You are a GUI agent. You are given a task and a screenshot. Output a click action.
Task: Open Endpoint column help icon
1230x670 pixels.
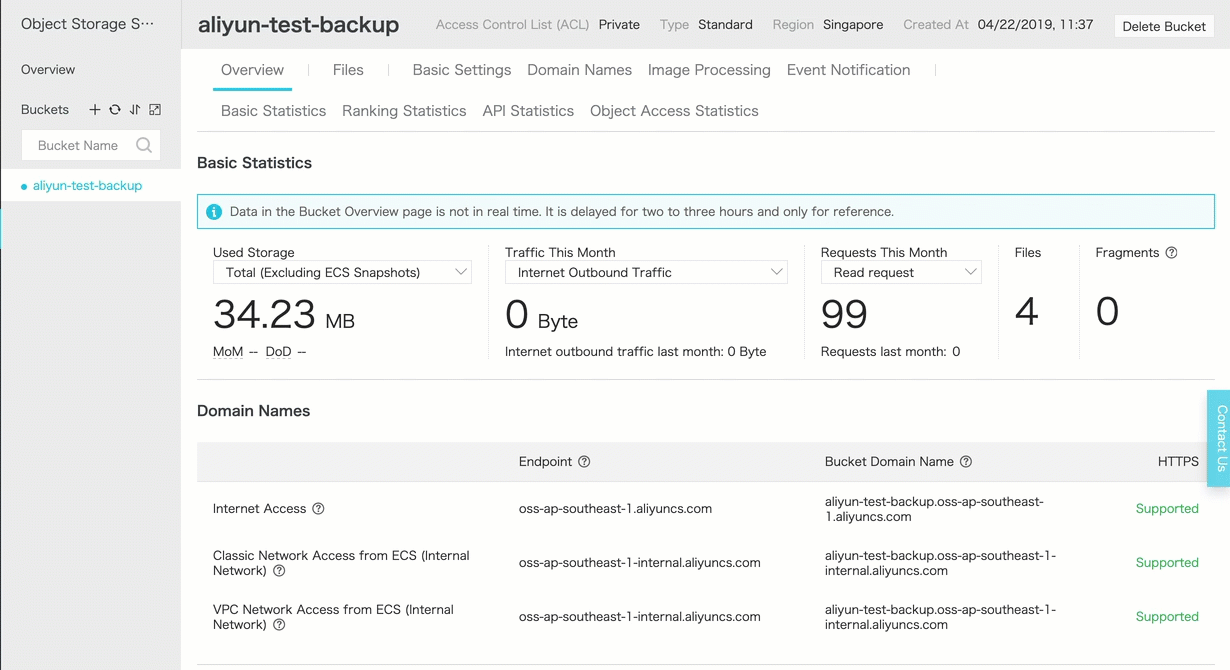(x=584, y=462)
